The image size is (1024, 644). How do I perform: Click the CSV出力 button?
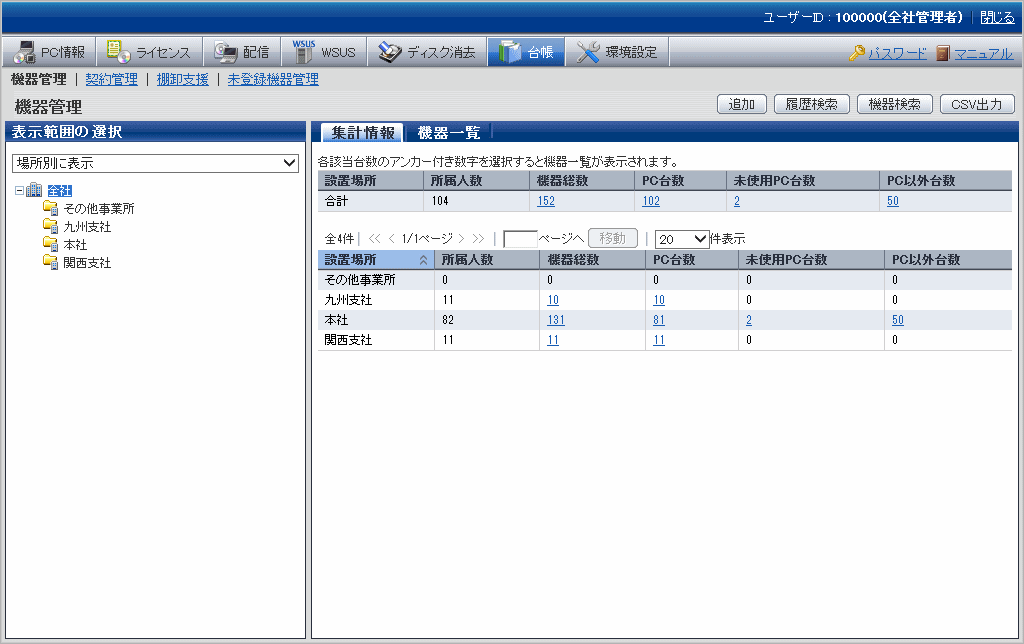tap(977, 104)
